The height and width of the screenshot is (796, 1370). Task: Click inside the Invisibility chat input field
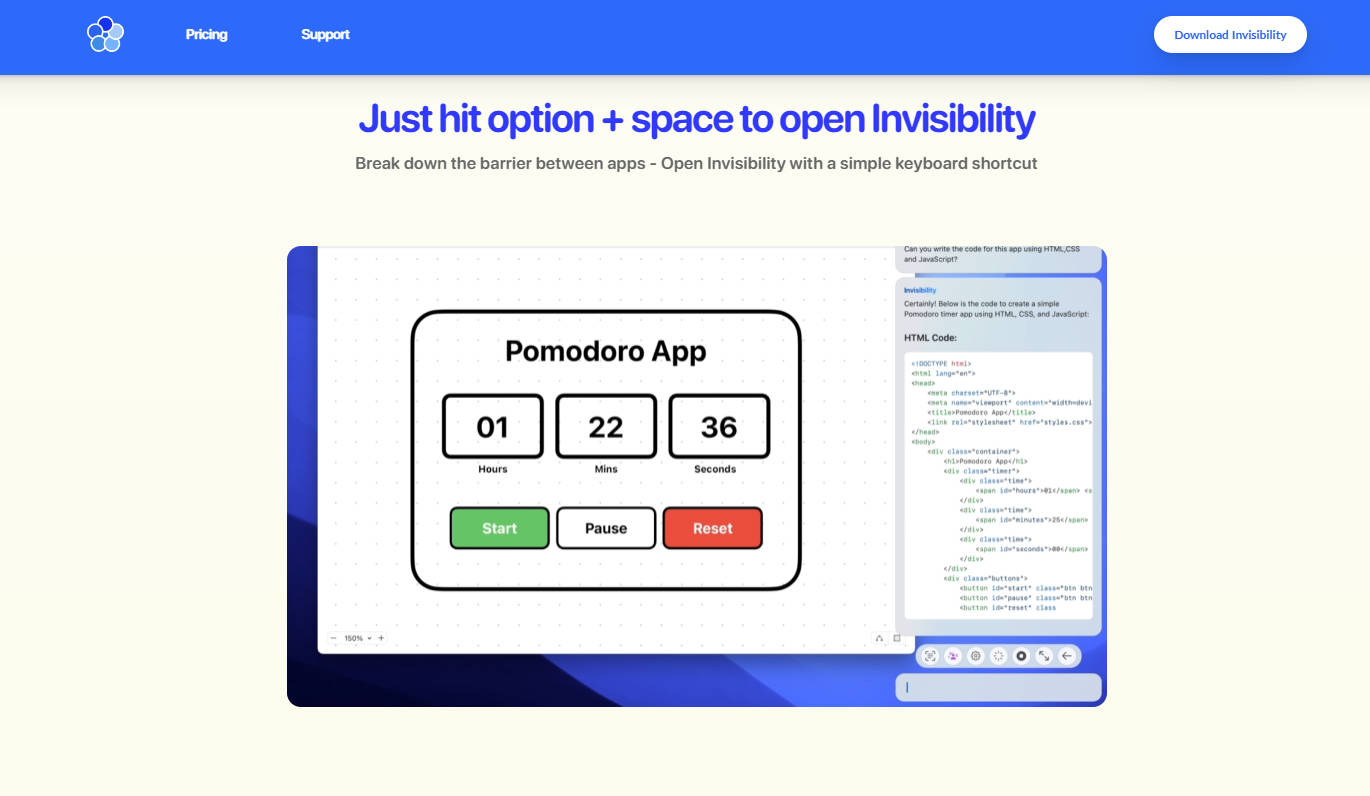coord(998,687)
